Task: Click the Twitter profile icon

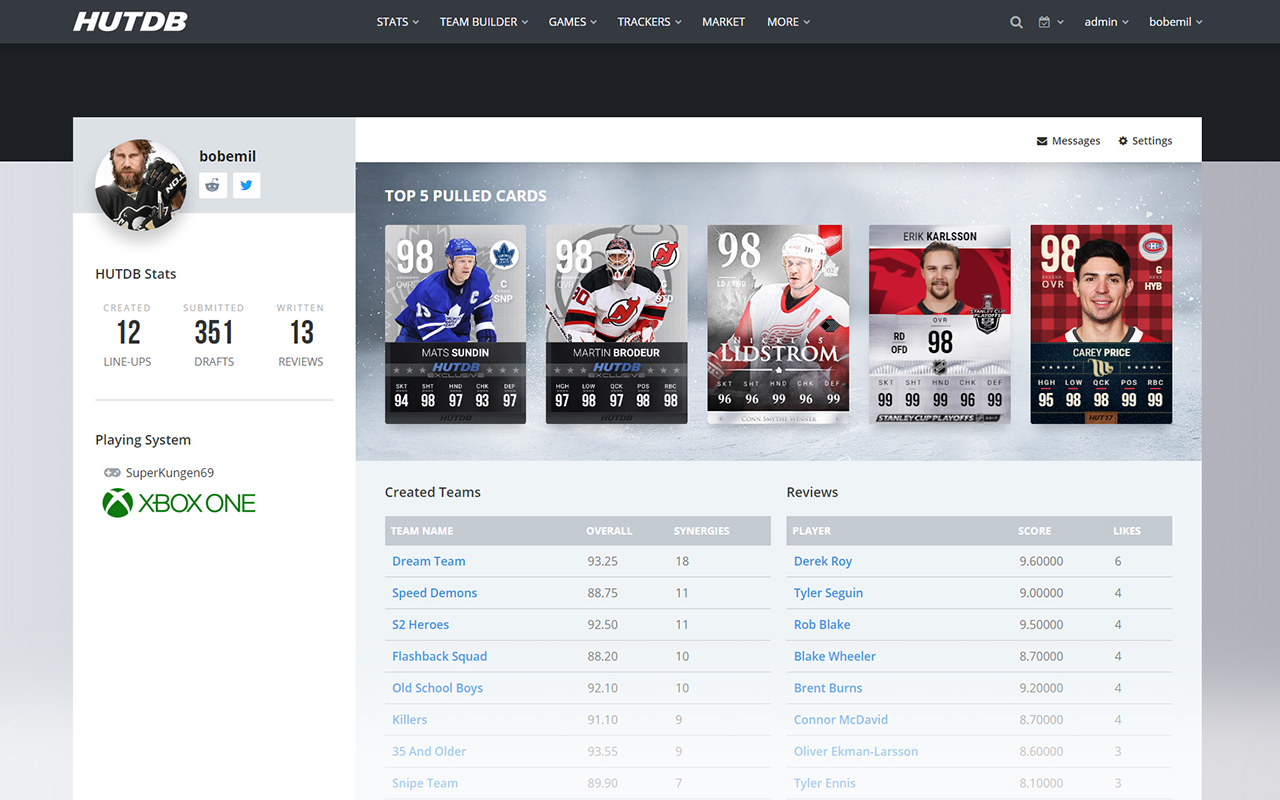Action: click(247, 185)
